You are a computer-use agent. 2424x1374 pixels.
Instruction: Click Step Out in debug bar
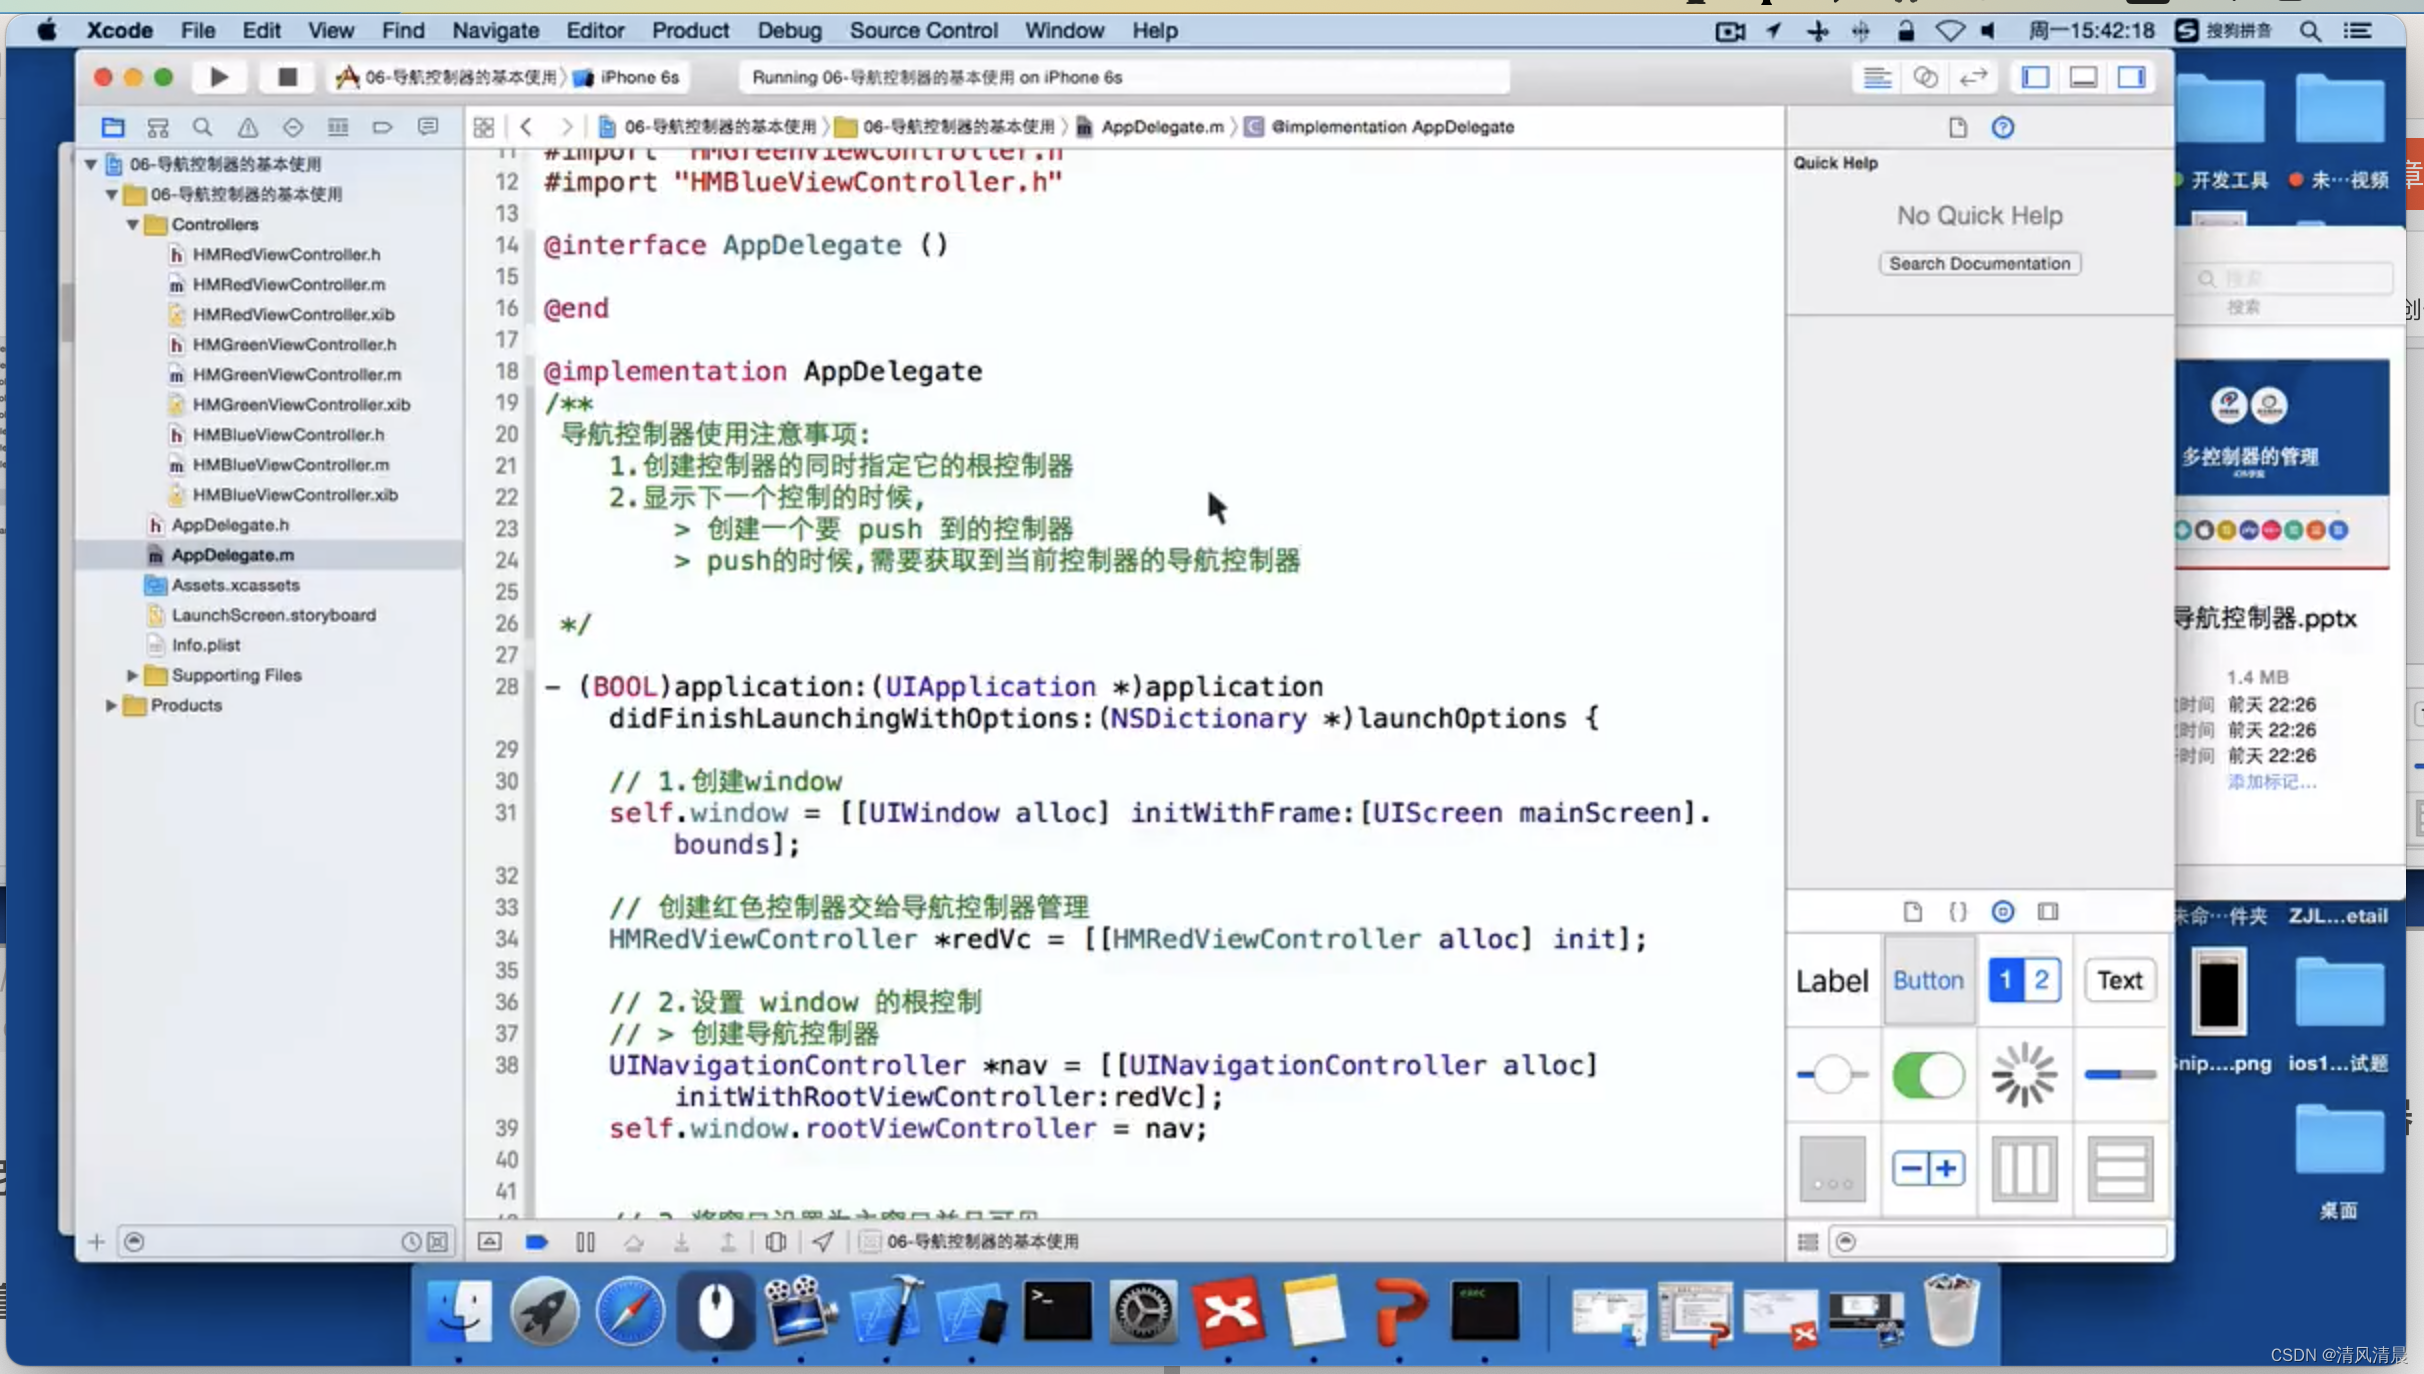(x=728, y=1241)
